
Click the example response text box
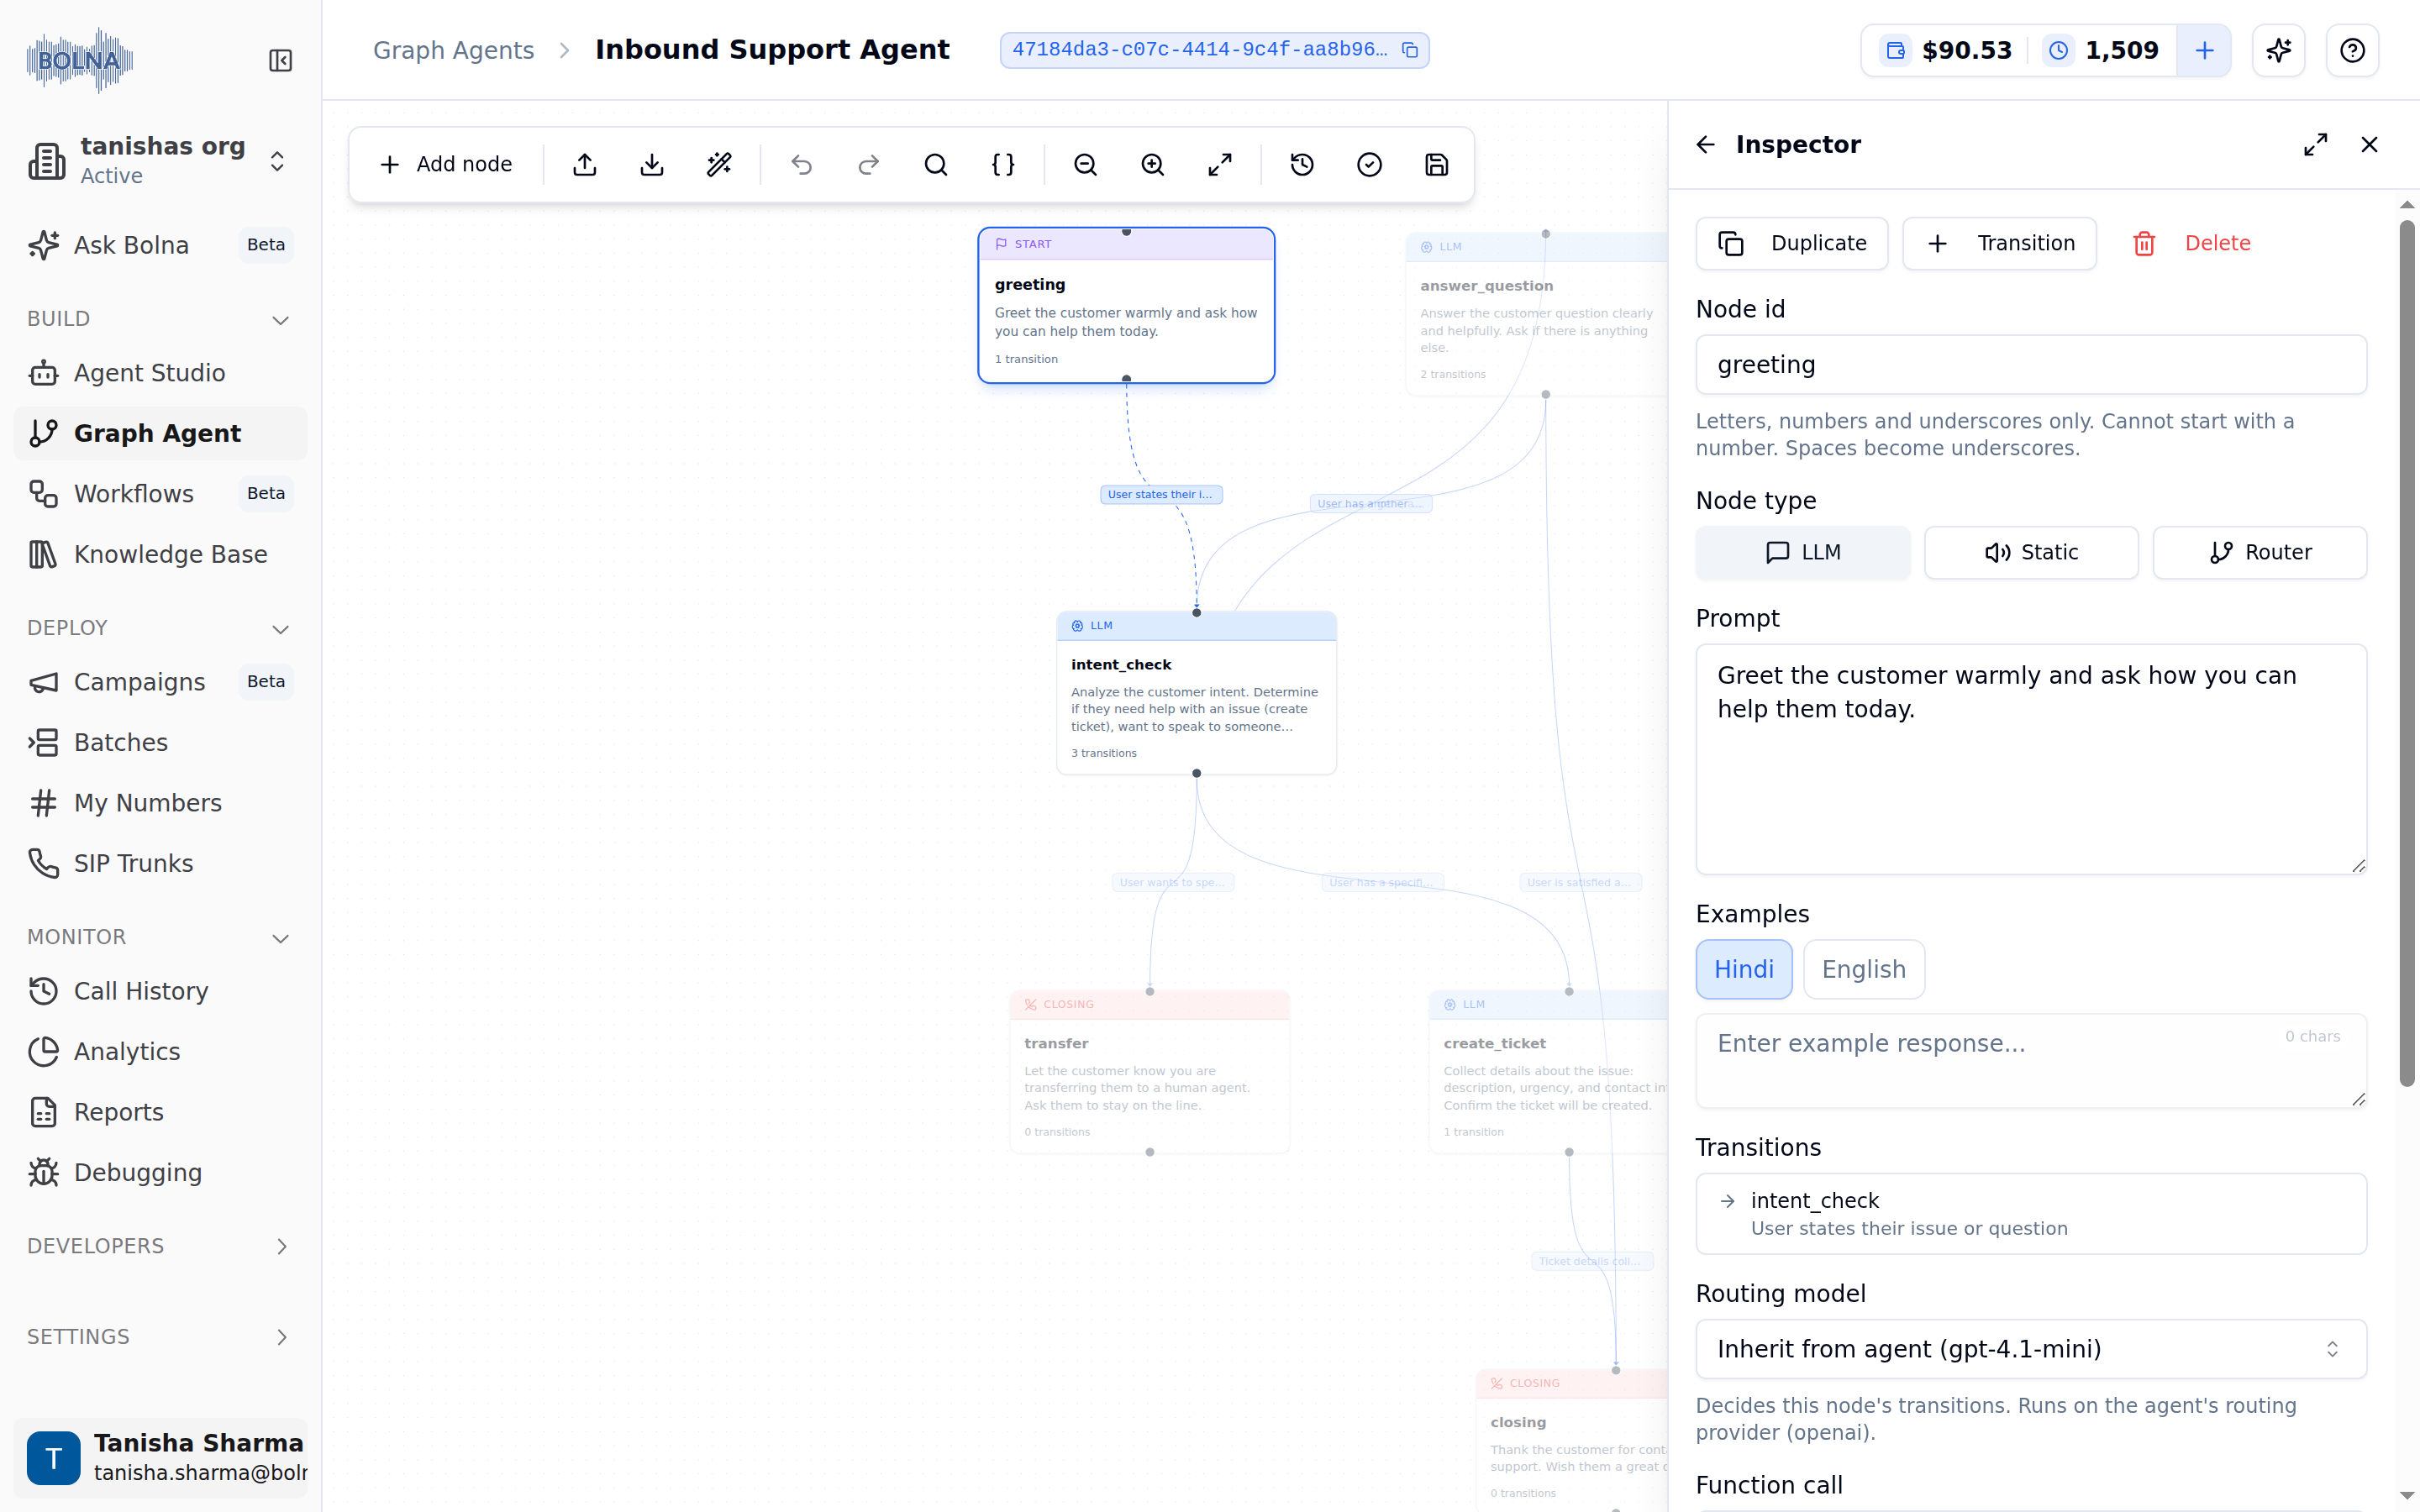coord(2031,1061)
